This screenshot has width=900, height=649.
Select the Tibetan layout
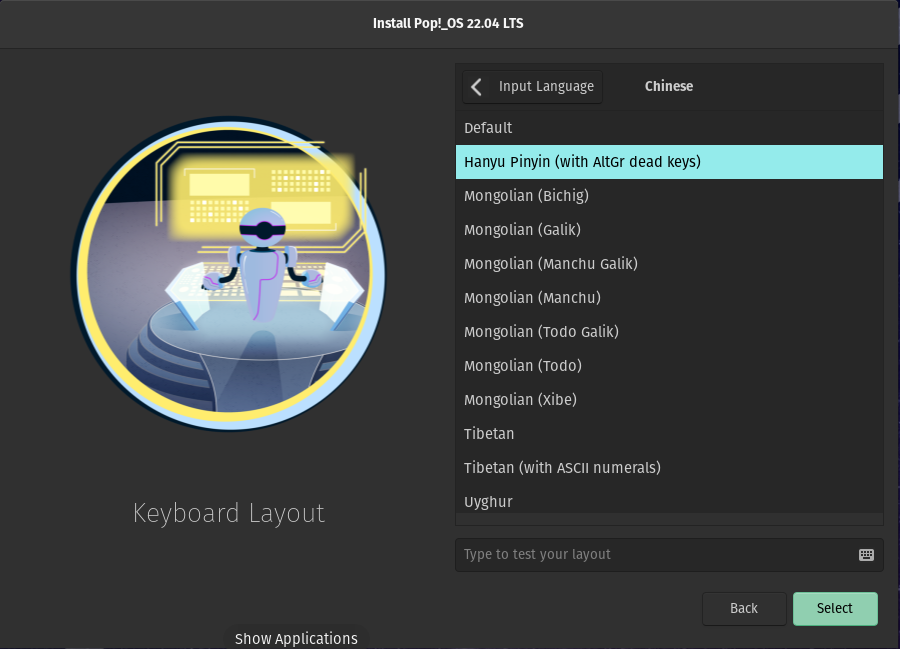click(x=669, y=434)
